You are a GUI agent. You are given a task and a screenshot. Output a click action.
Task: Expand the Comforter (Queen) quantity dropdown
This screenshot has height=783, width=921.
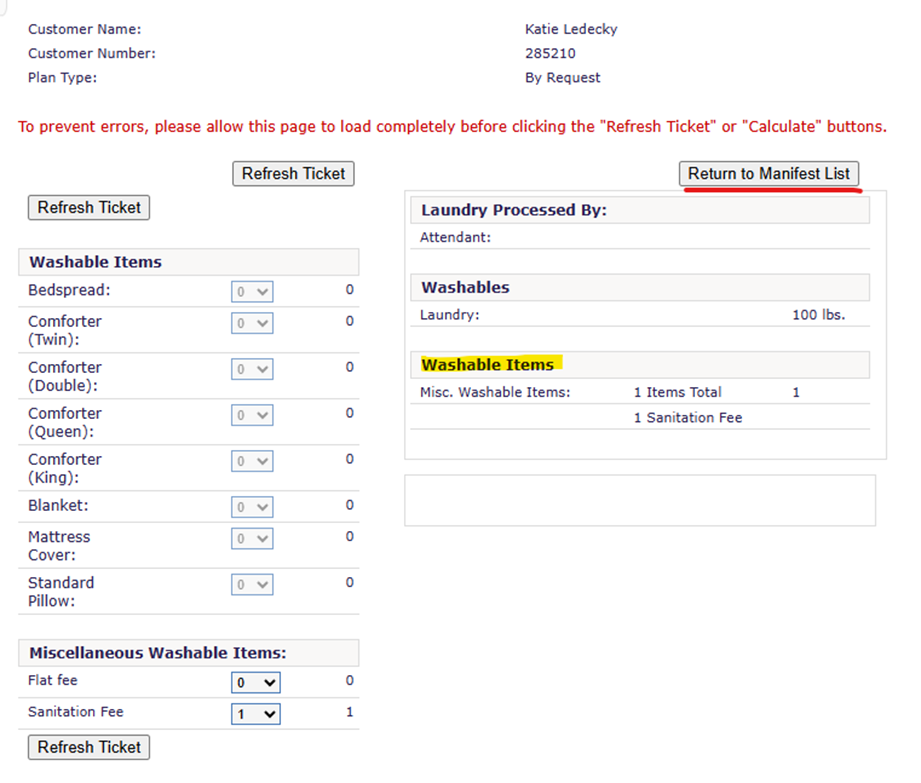click(252, 415)
